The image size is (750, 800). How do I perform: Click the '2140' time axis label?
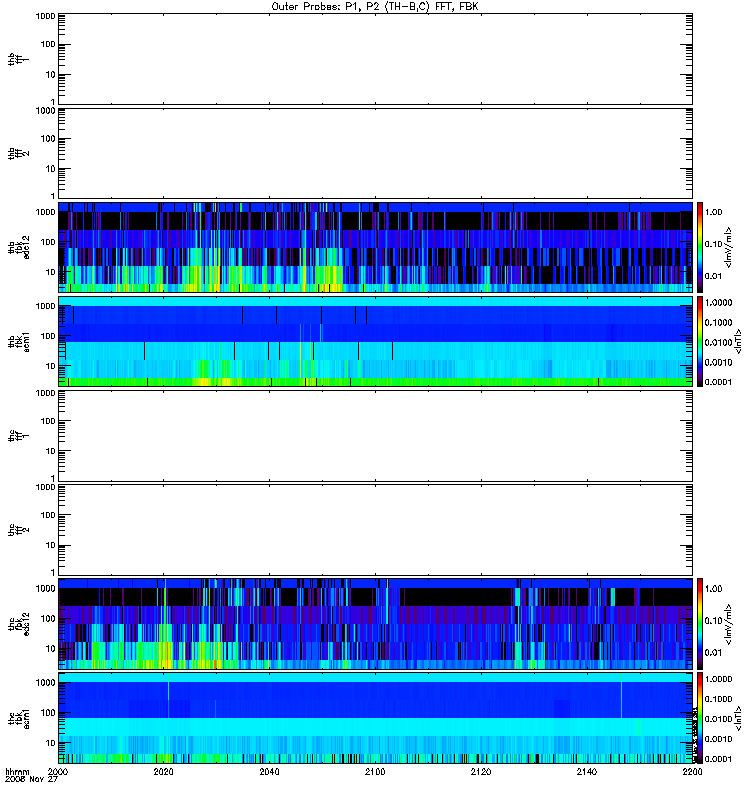(587, 771)
